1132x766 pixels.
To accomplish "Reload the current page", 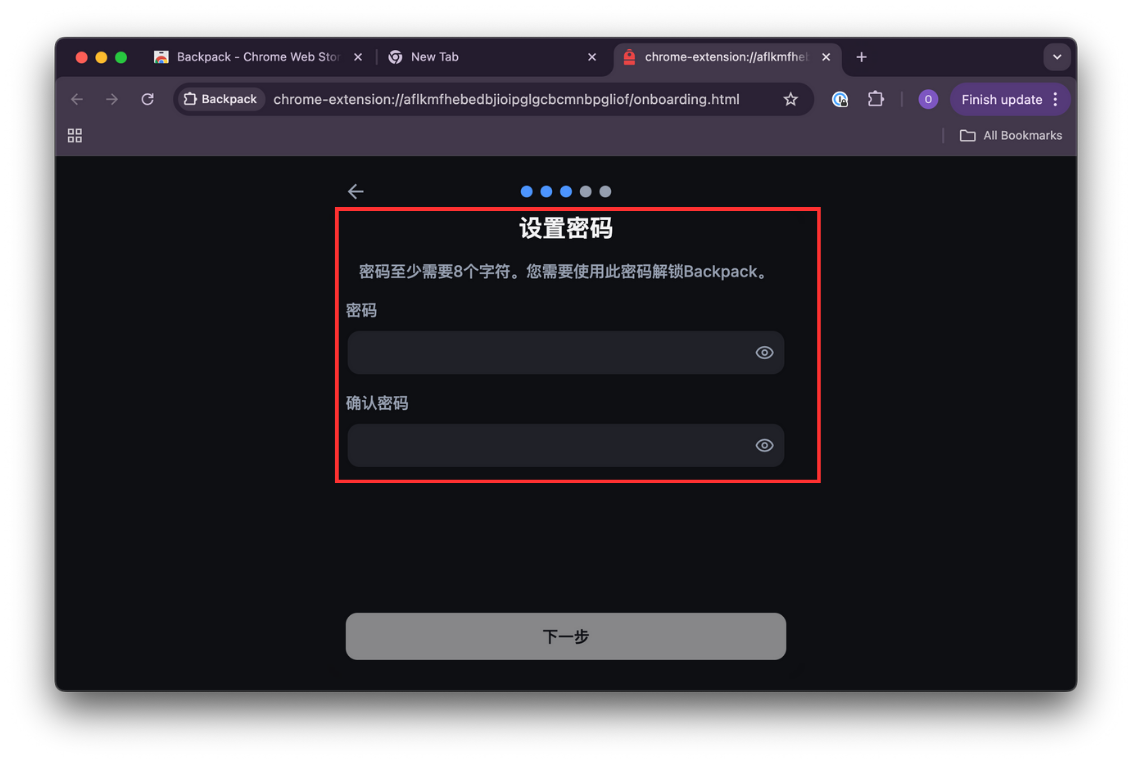I will click(147, 100).
